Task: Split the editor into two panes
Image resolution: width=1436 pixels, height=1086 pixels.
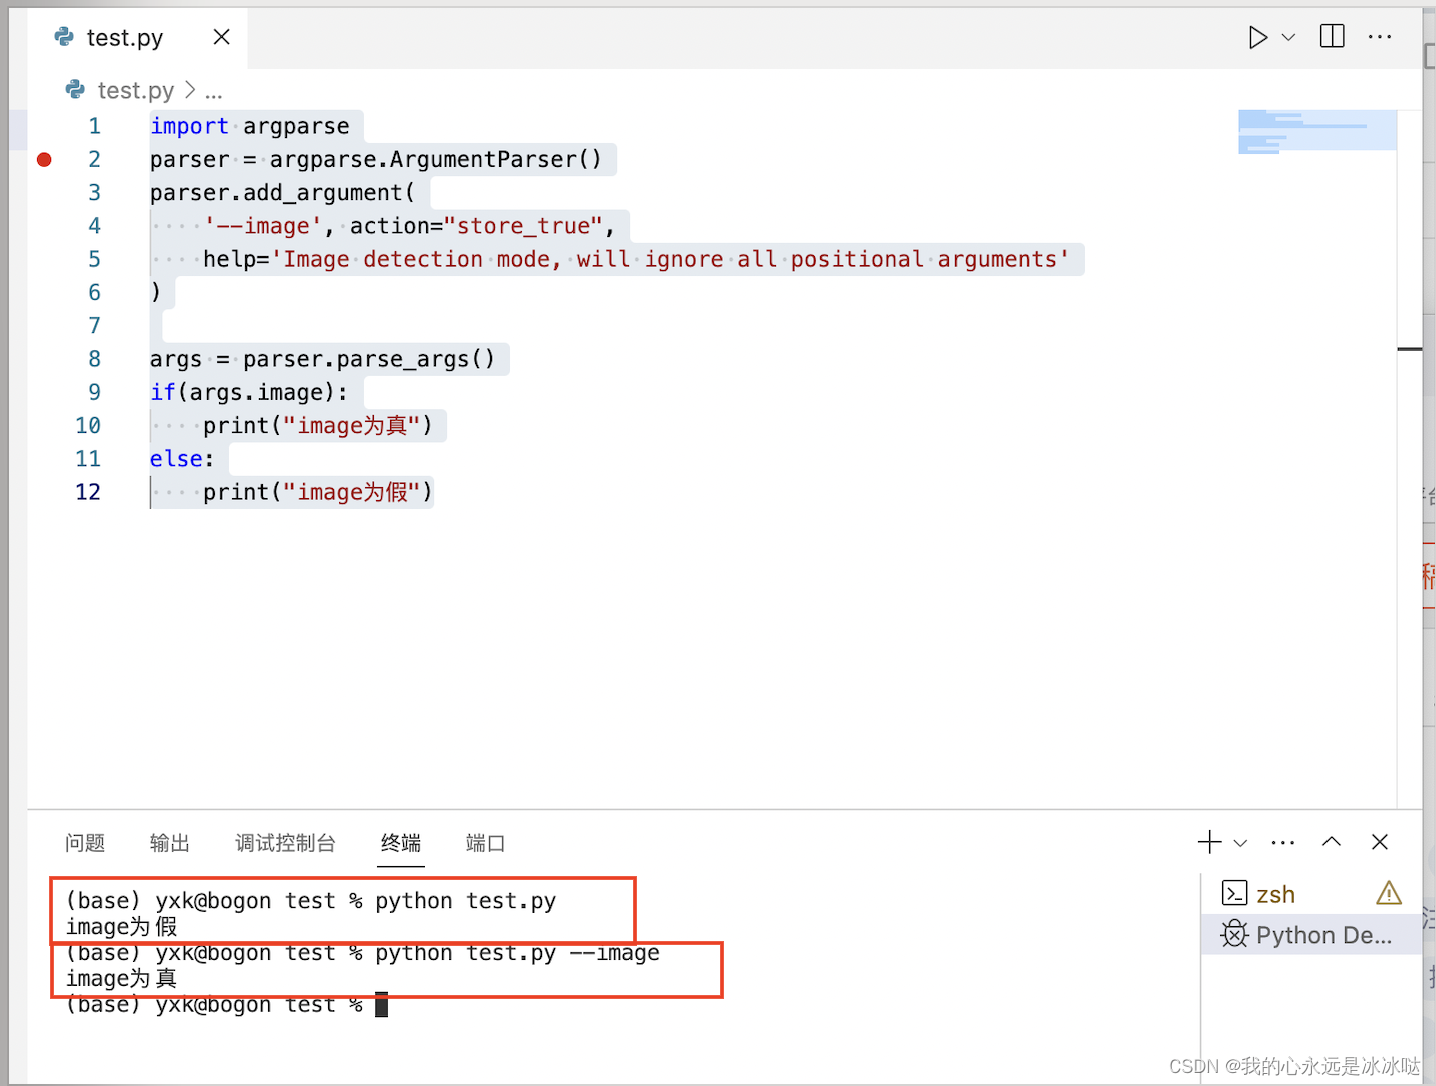Action: pos(1331,36)
